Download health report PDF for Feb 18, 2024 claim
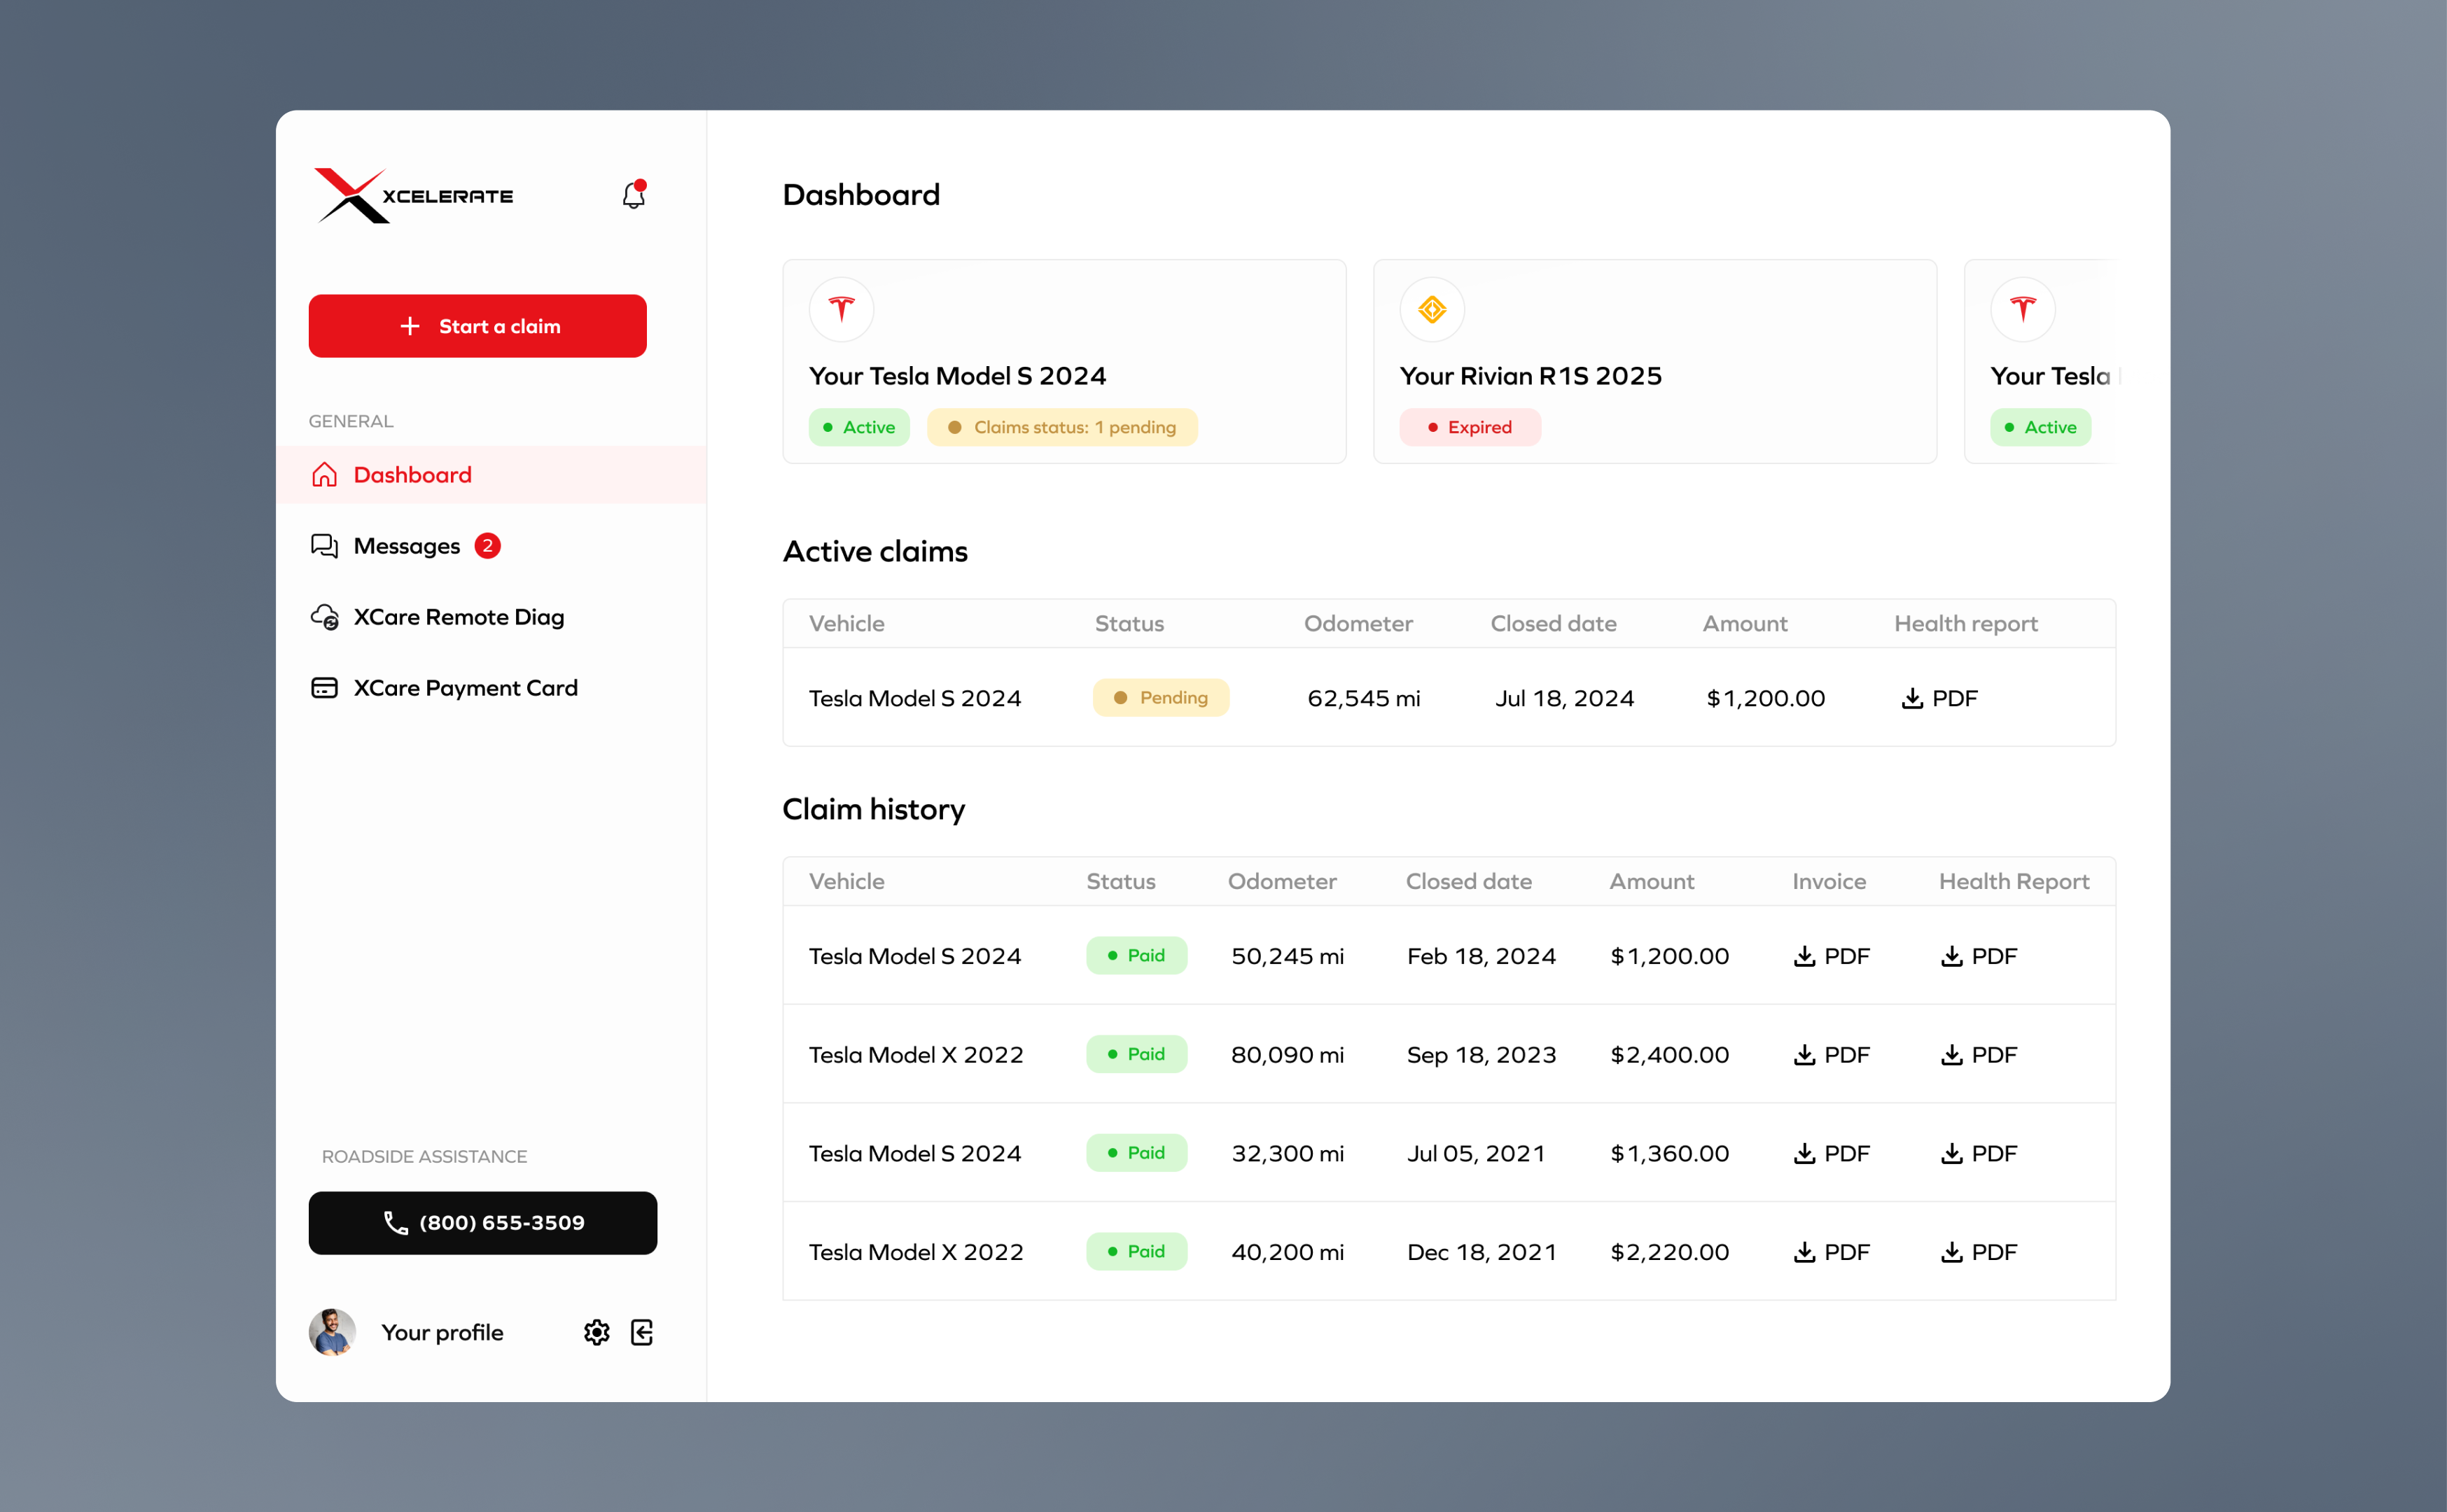Viewport: 2447px width, 1512px height. point(1979,956)
